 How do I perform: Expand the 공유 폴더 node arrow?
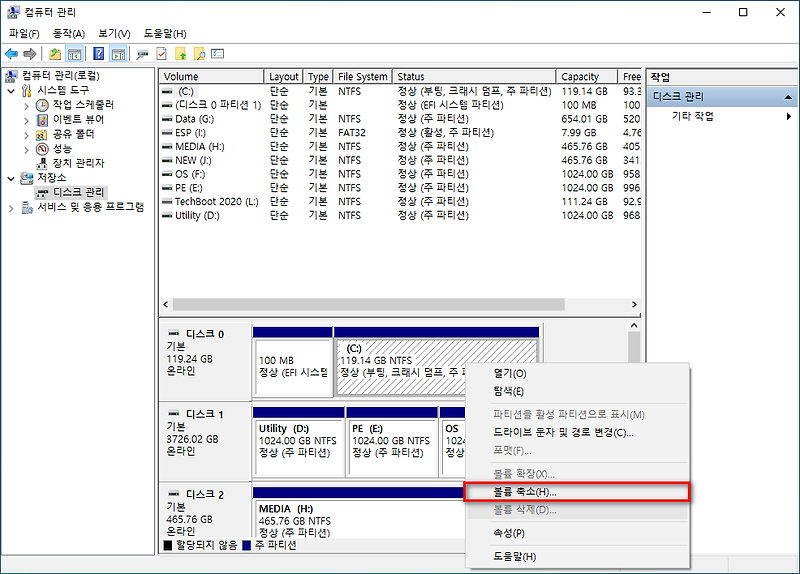27,135
